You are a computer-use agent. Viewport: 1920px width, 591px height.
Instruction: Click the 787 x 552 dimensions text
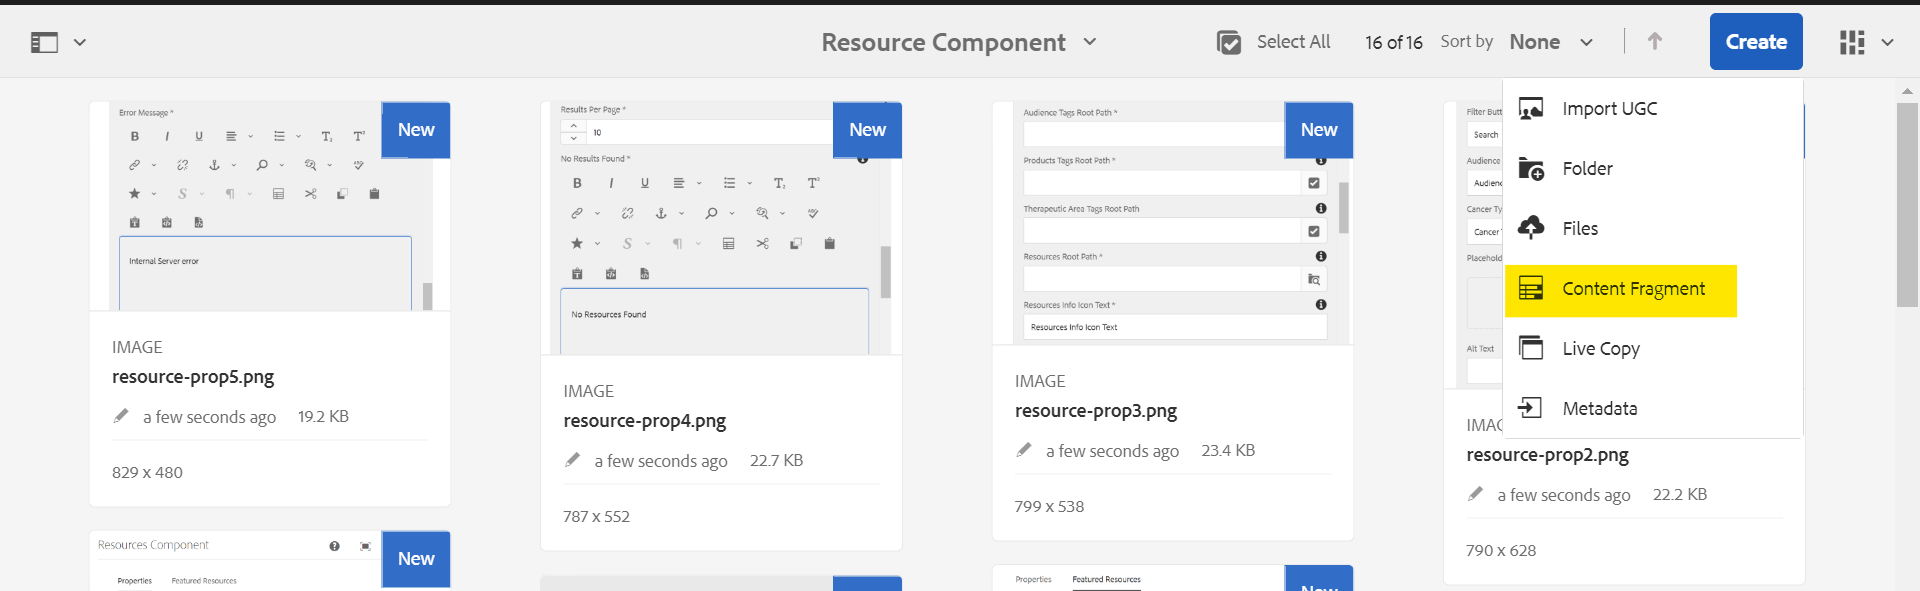click(x=596, y=516)
